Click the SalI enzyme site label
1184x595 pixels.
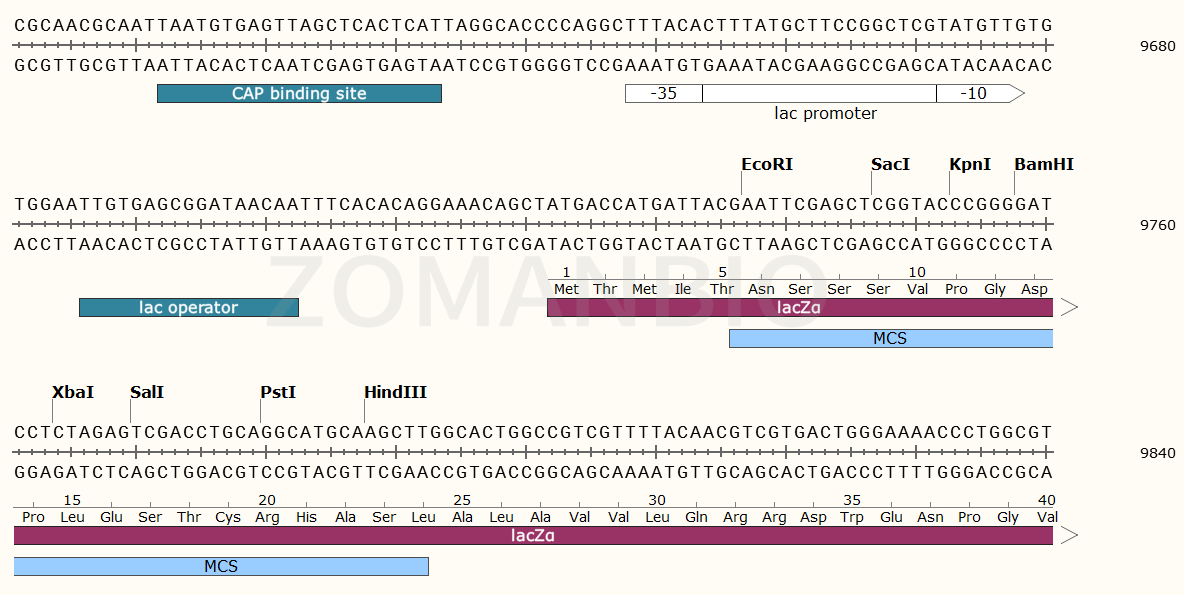point(147,392)
